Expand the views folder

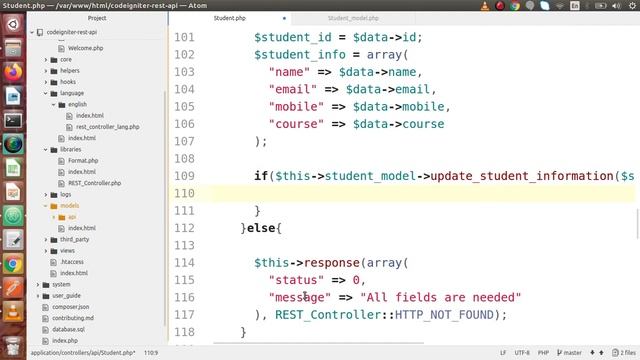tap(46, 251)
